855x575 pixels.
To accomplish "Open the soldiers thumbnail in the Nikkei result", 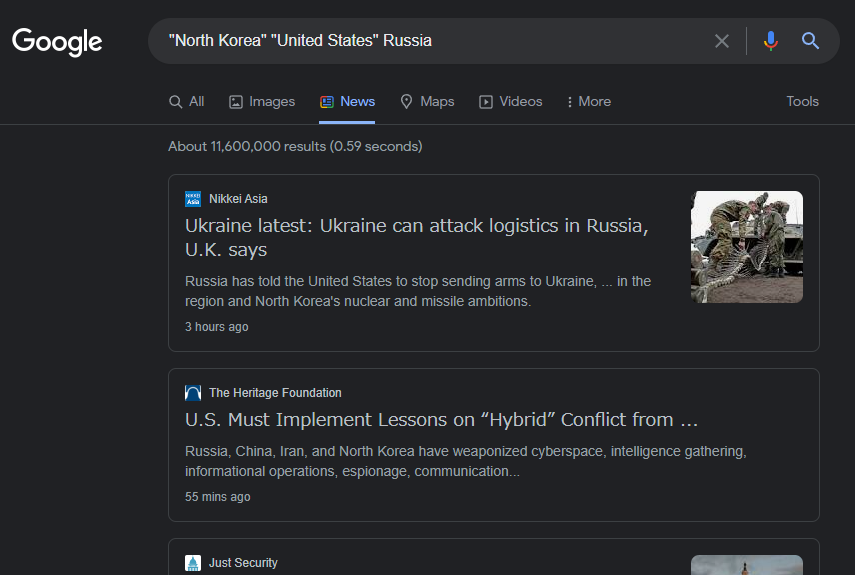I will click(746, 247).
